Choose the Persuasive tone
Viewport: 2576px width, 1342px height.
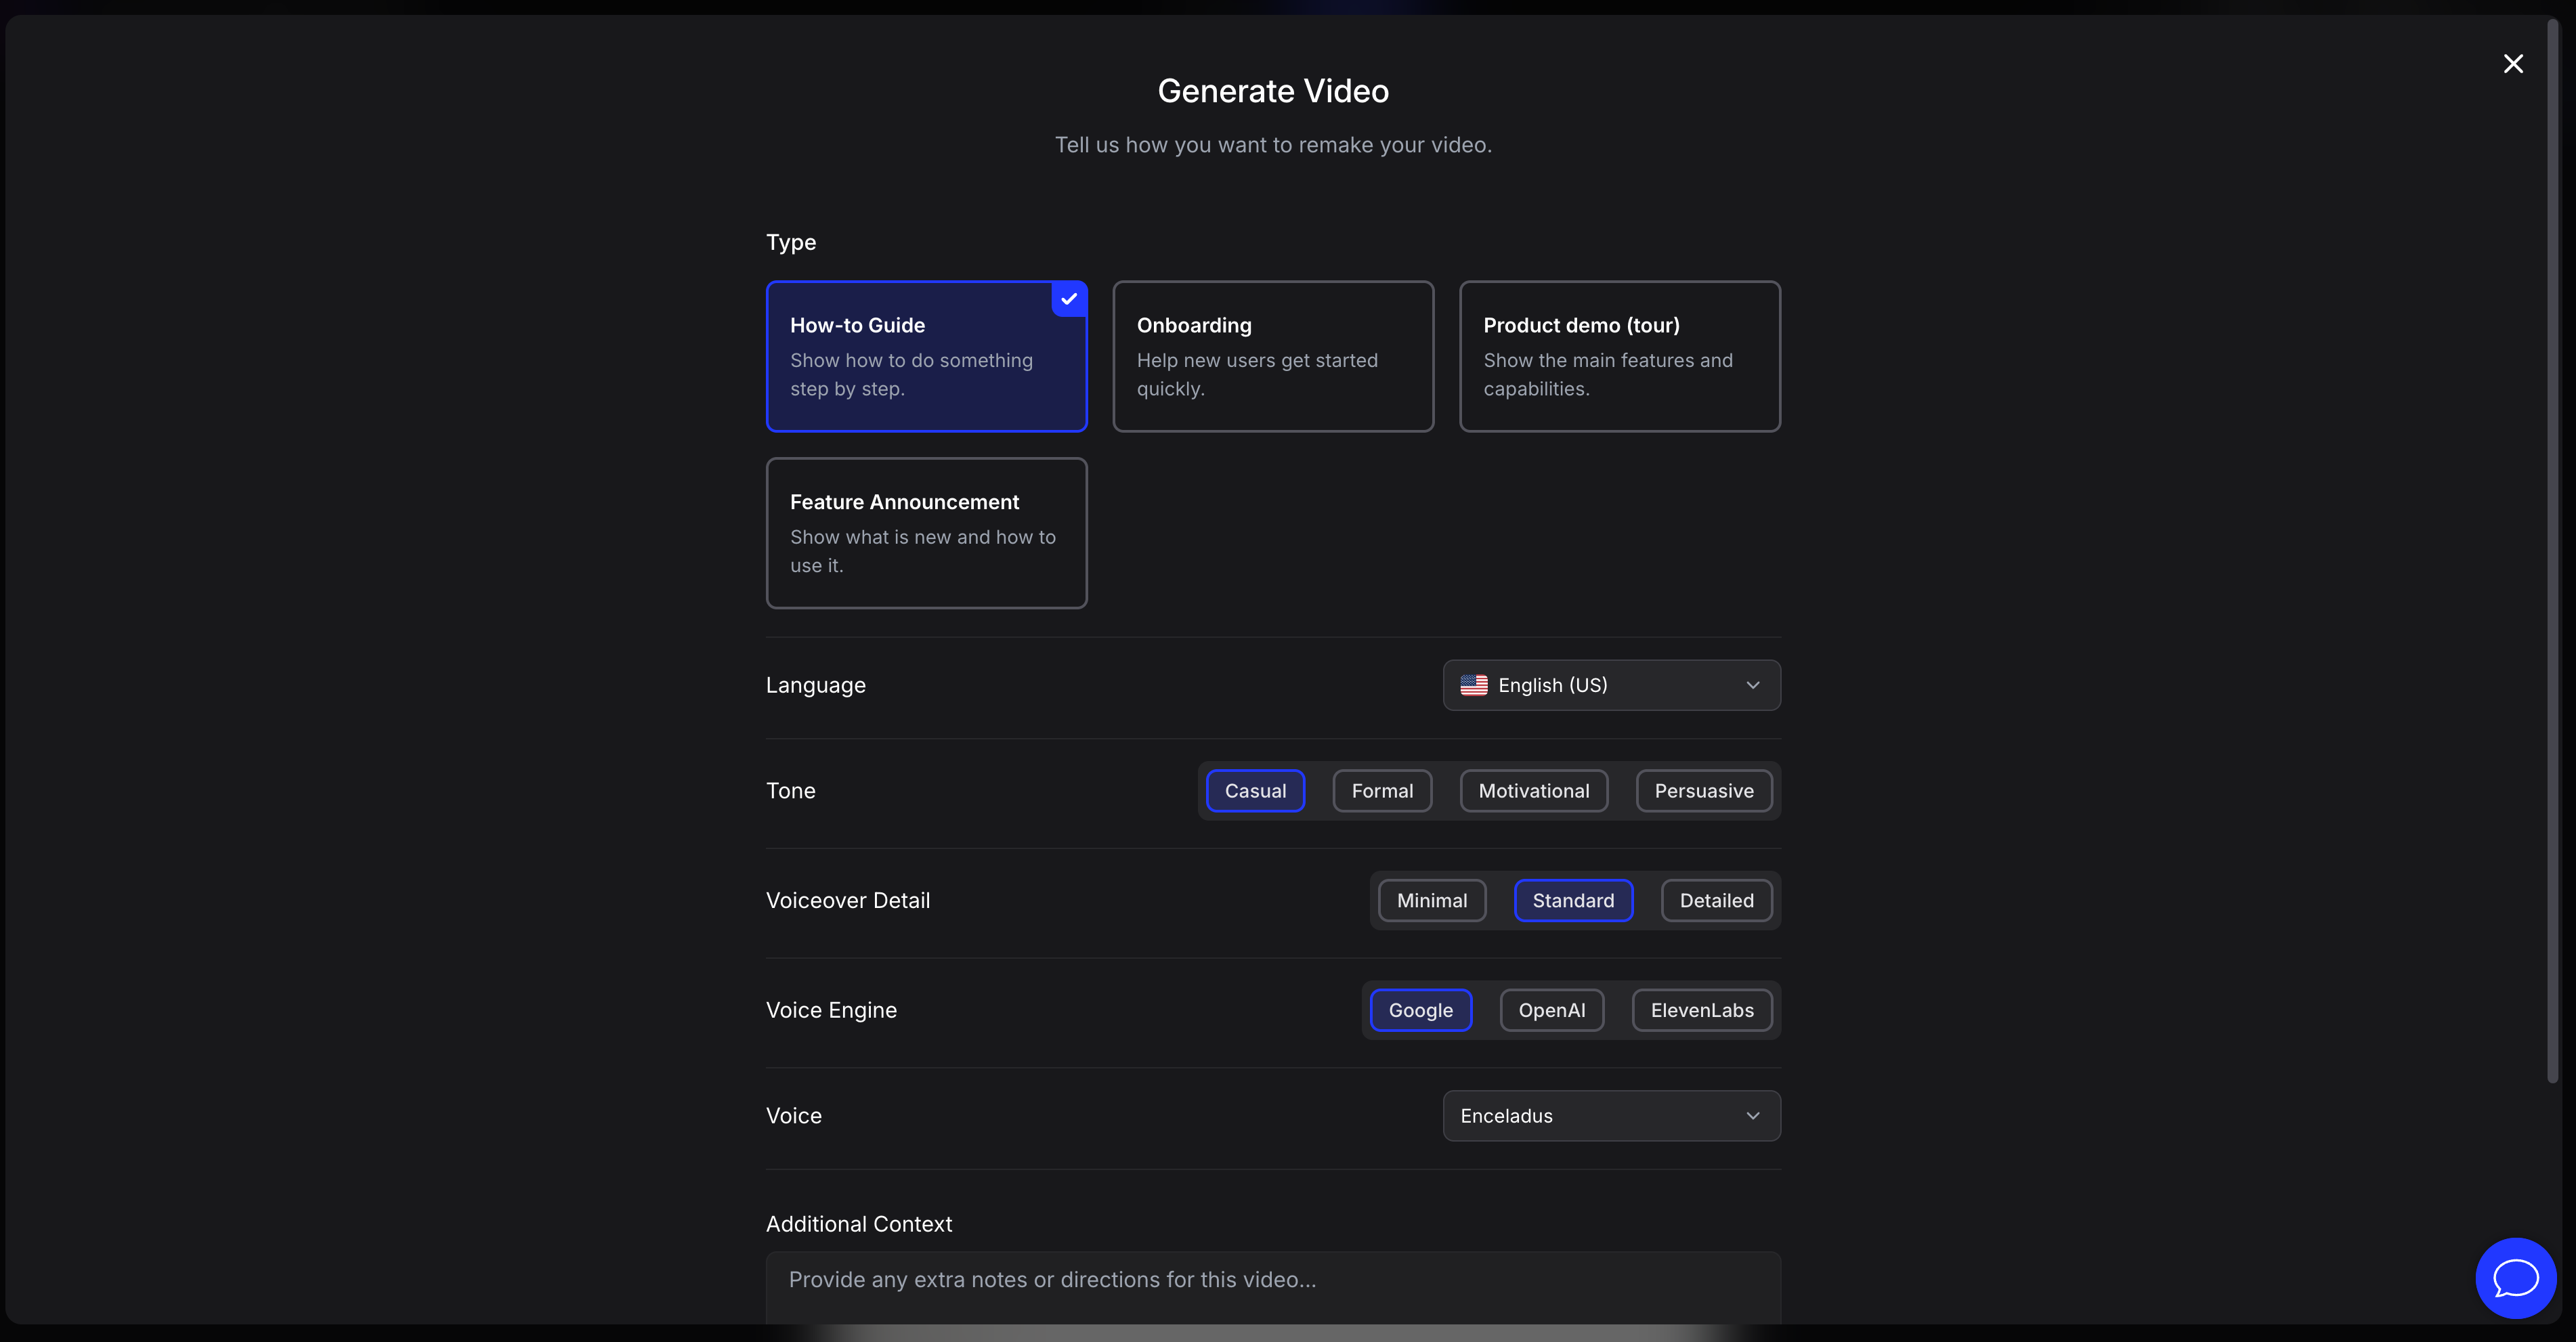coord(1703,791)
